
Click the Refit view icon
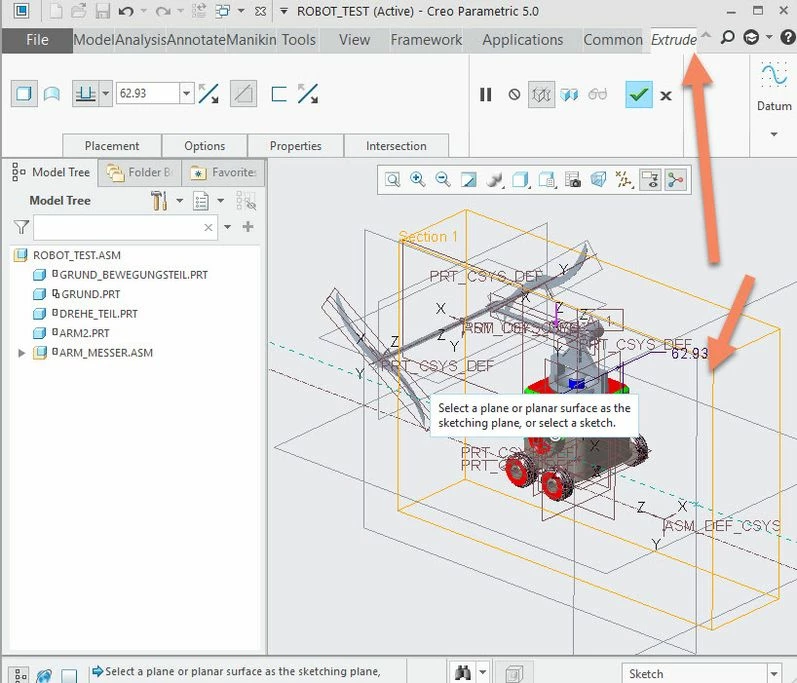pyautogui.click(x=392, y=180)
